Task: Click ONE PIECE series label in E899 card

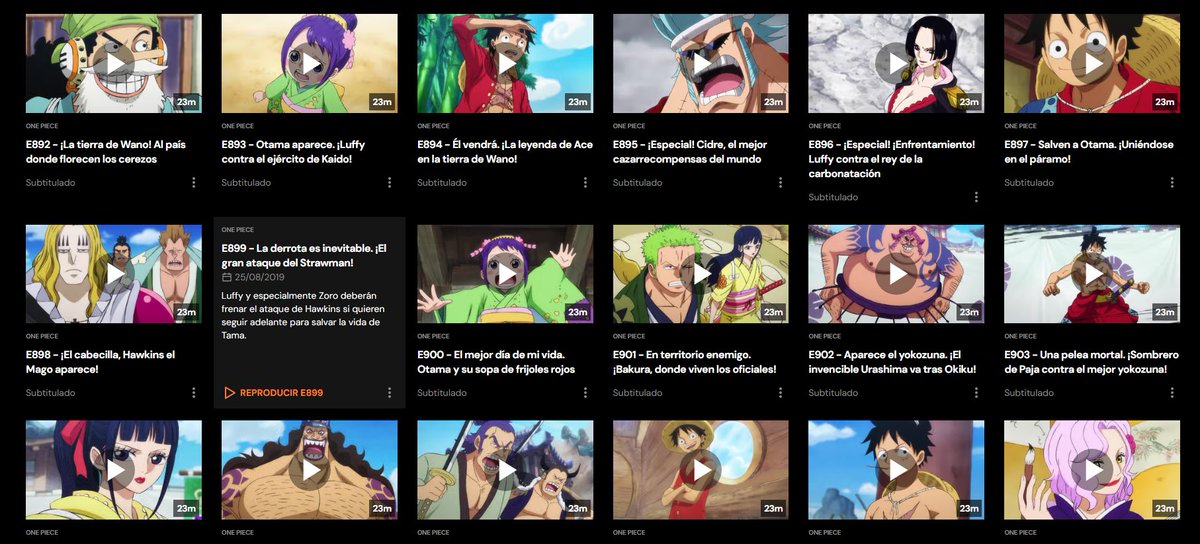Action: pyautogui.click(x=237, y=230)
